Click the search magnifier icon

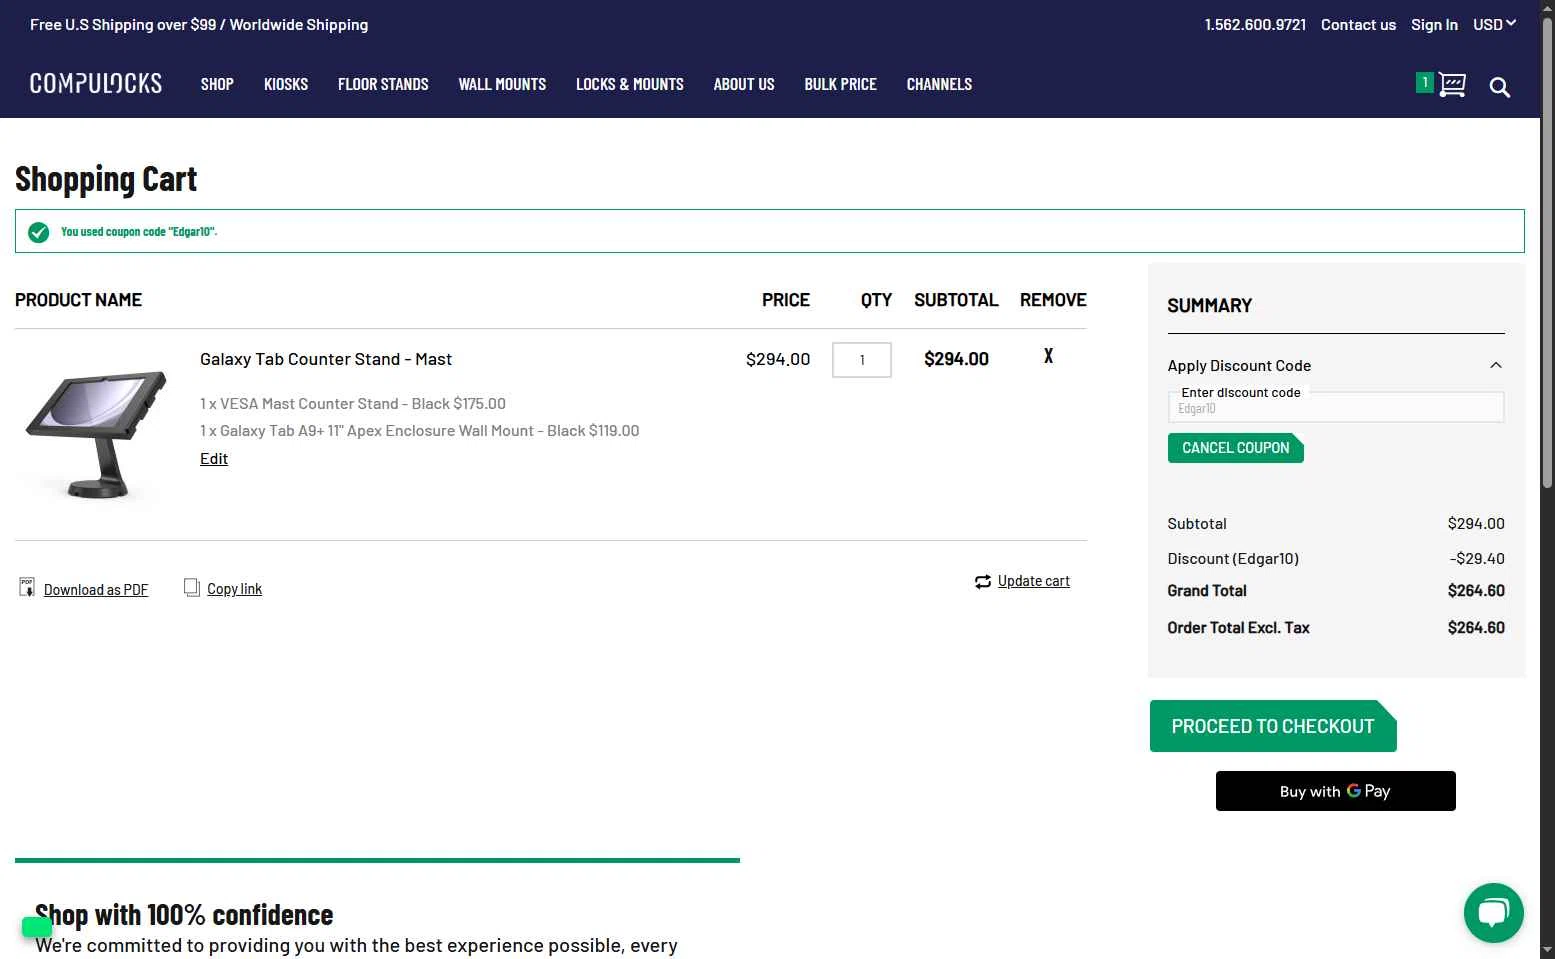click(1499, 87)
